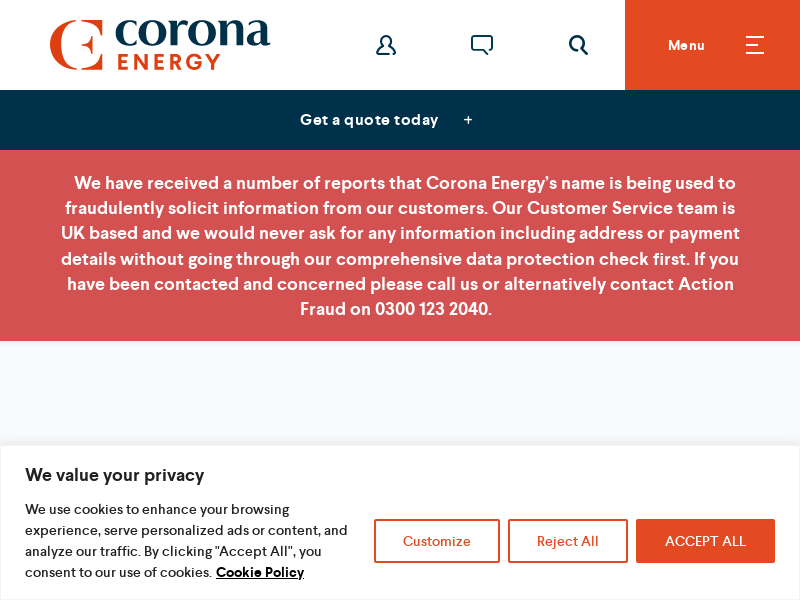Click the Reject All button

568,541
